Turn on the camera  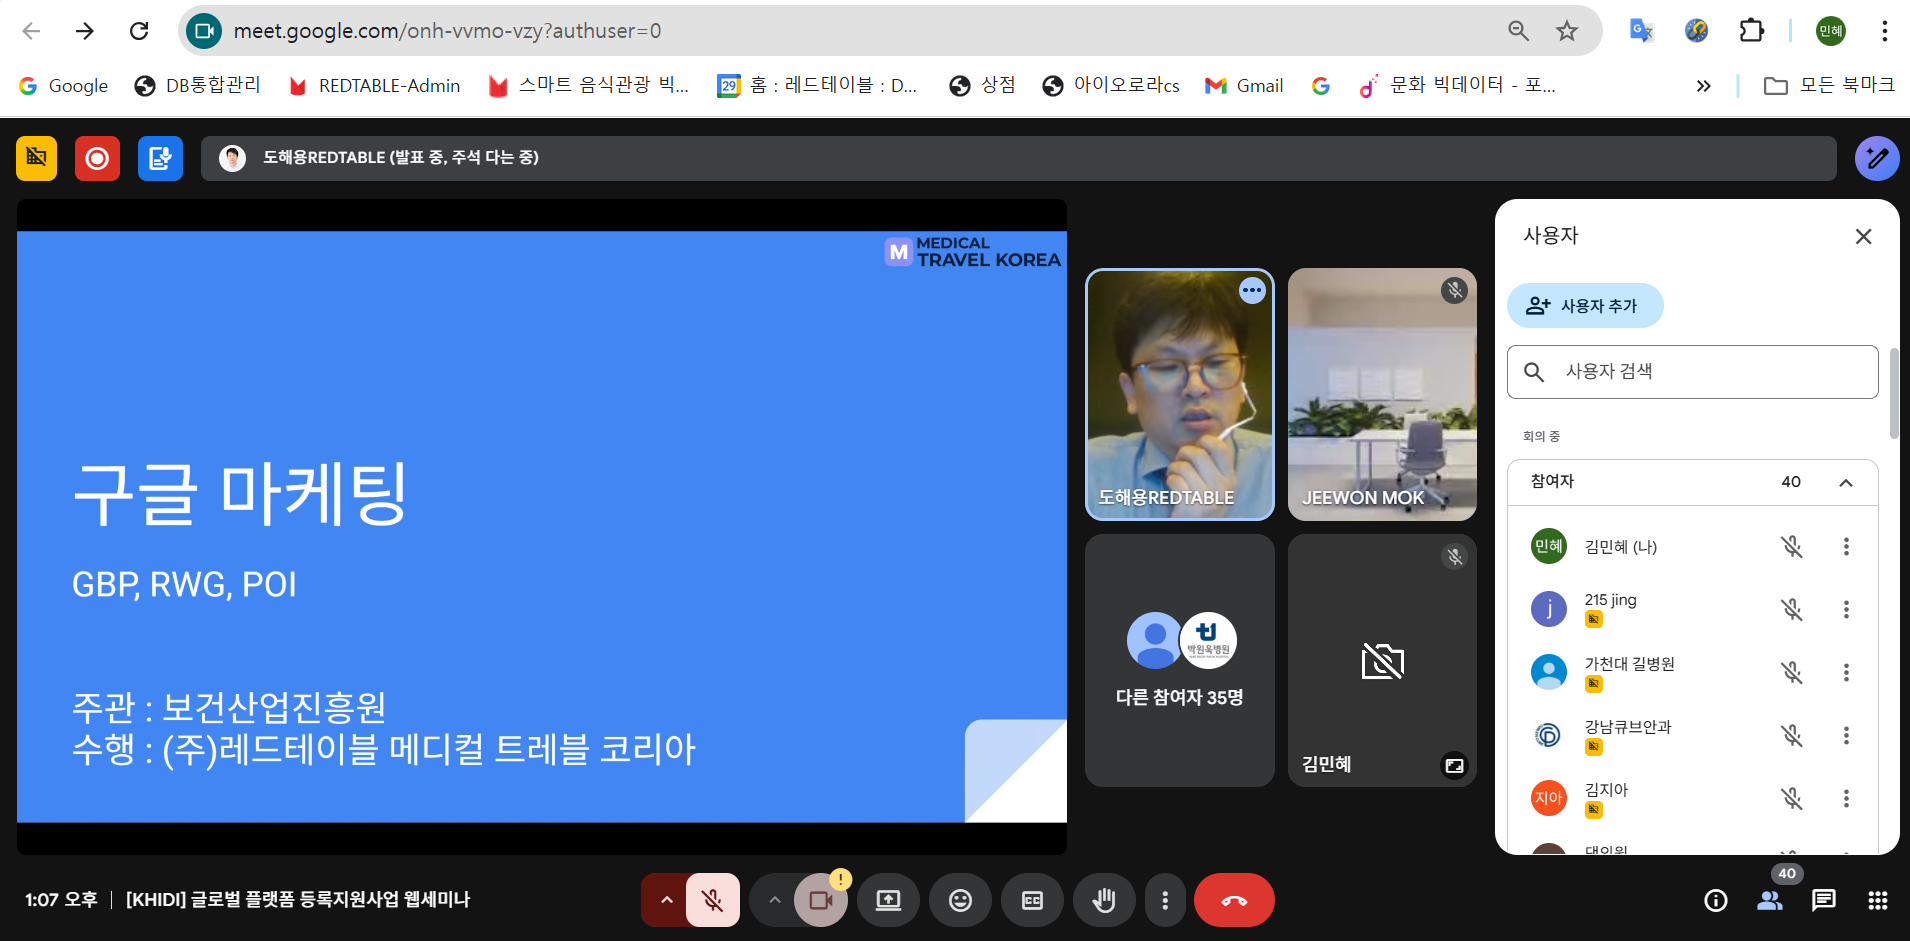coord(820,900)
